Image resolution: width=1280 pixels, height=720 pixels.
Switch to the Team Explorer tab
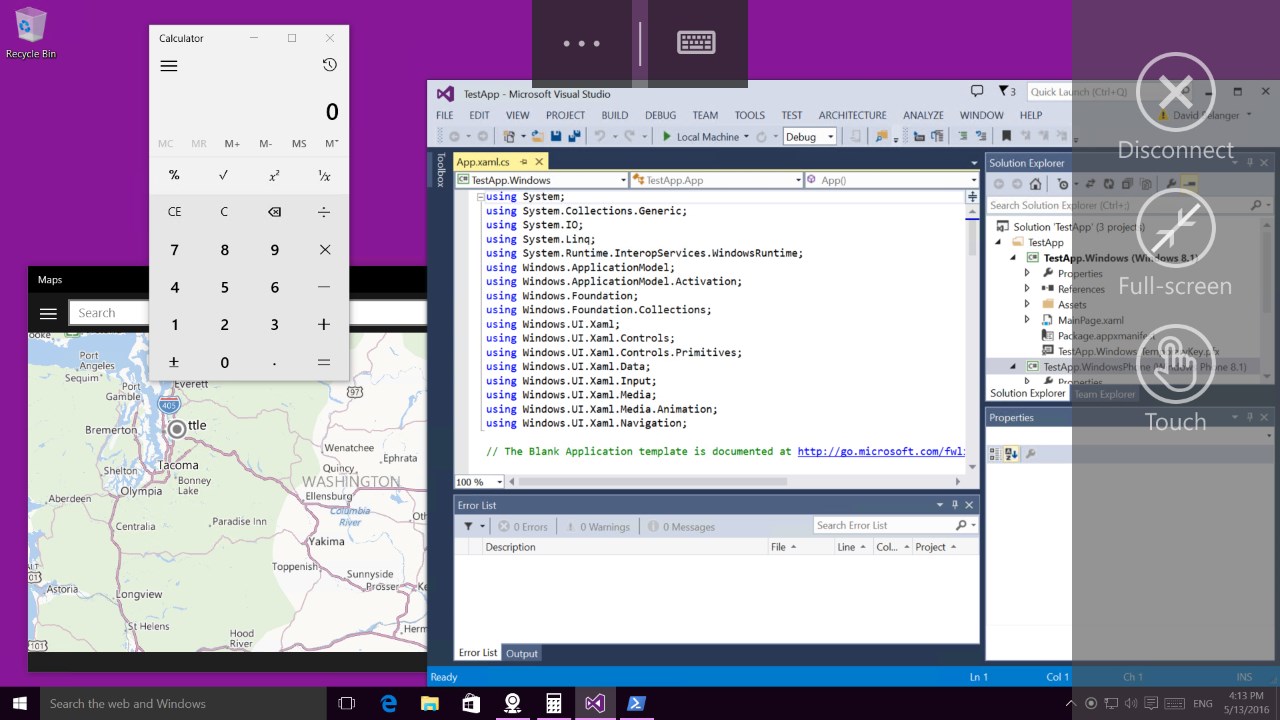coord(1105,394)
